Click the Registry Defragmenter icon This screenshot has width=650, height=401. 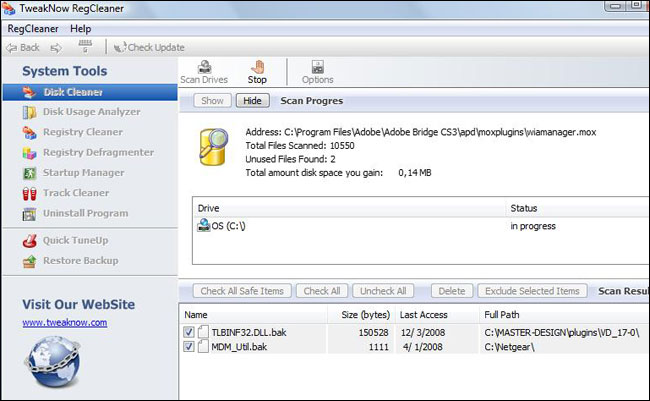29,153
